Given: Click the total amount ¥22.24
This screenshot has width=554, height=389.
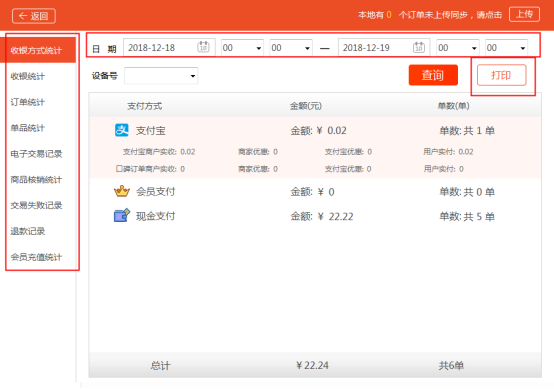Looking at the screenshot, I should click(x=312, y=365).
